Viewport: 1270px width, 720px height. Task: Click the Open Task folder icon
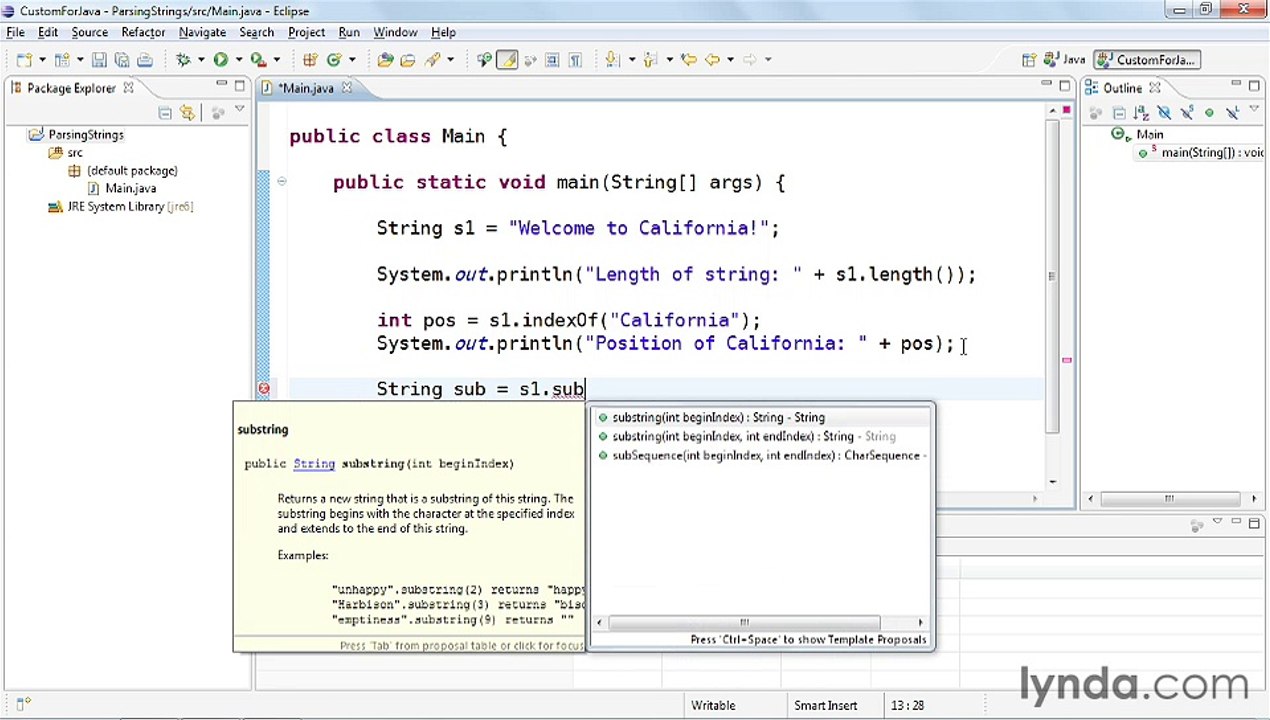pyautogui.click(x=407, y=60)
